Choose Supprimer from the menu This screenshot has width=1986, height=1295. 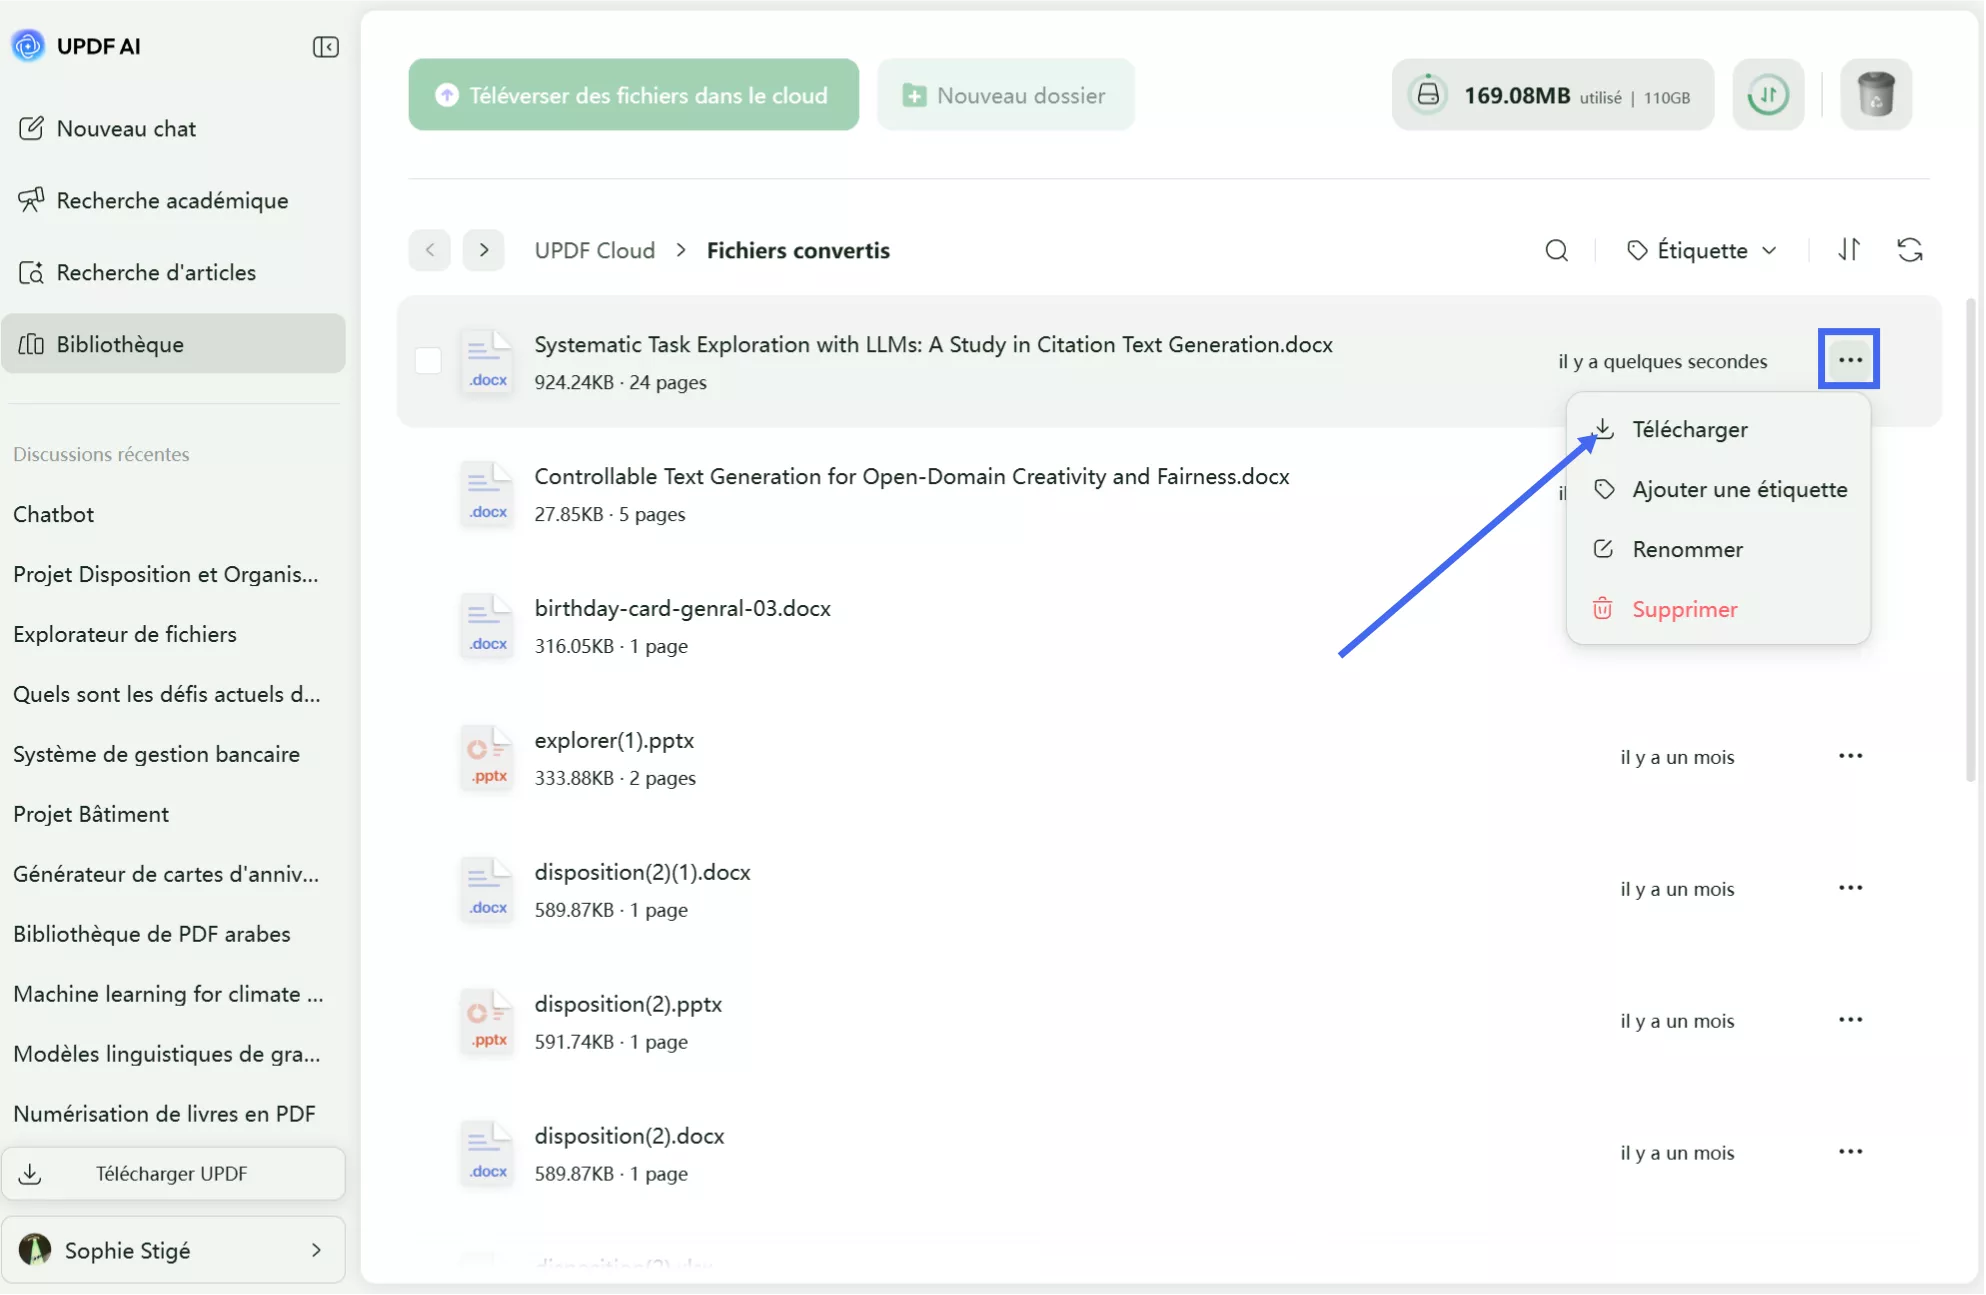click(x=1684, y=609)
